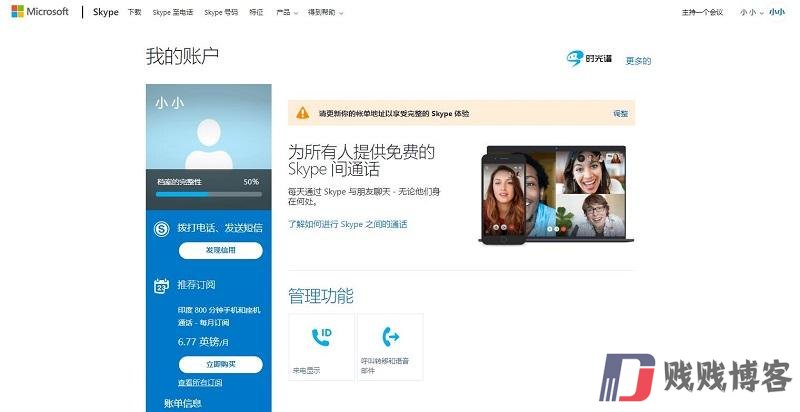Click the 账单信息 billing heading
The image size is (800, 412).
[183, 403]
